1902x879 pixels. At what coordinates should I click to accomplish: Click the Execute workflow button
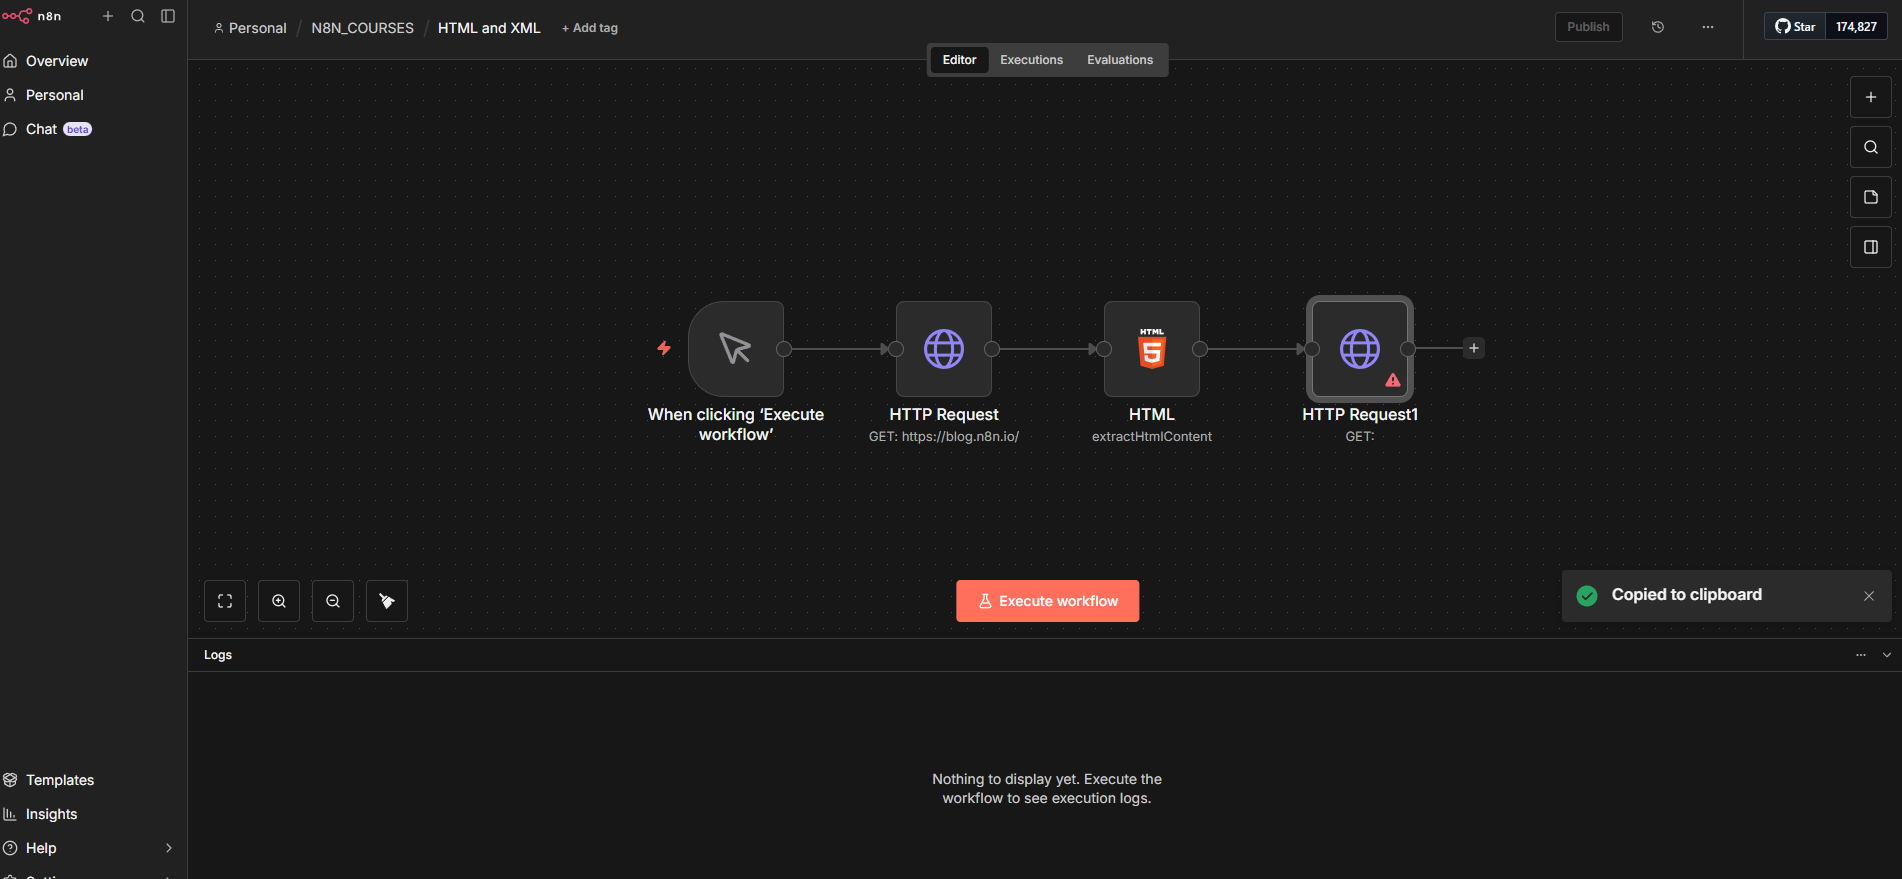1047,601
